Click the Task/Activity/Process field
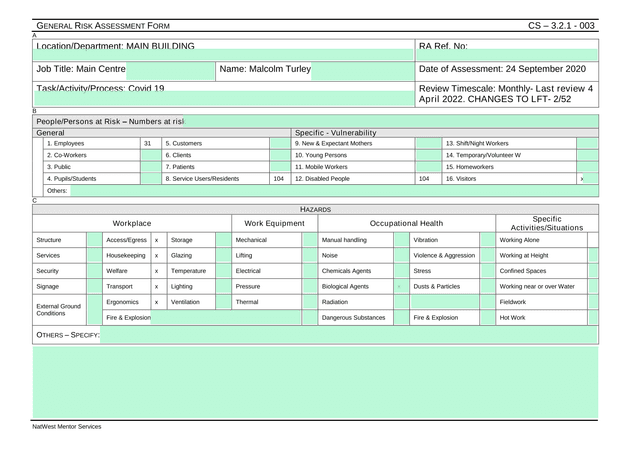 (x=224, y=98)
